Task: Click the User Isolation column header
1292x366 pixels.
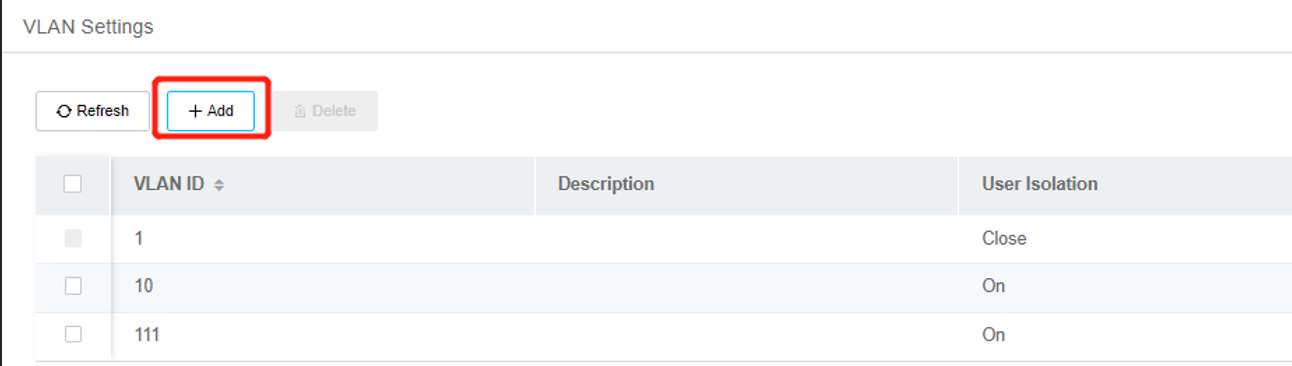Action: [x=1040, y=184]
